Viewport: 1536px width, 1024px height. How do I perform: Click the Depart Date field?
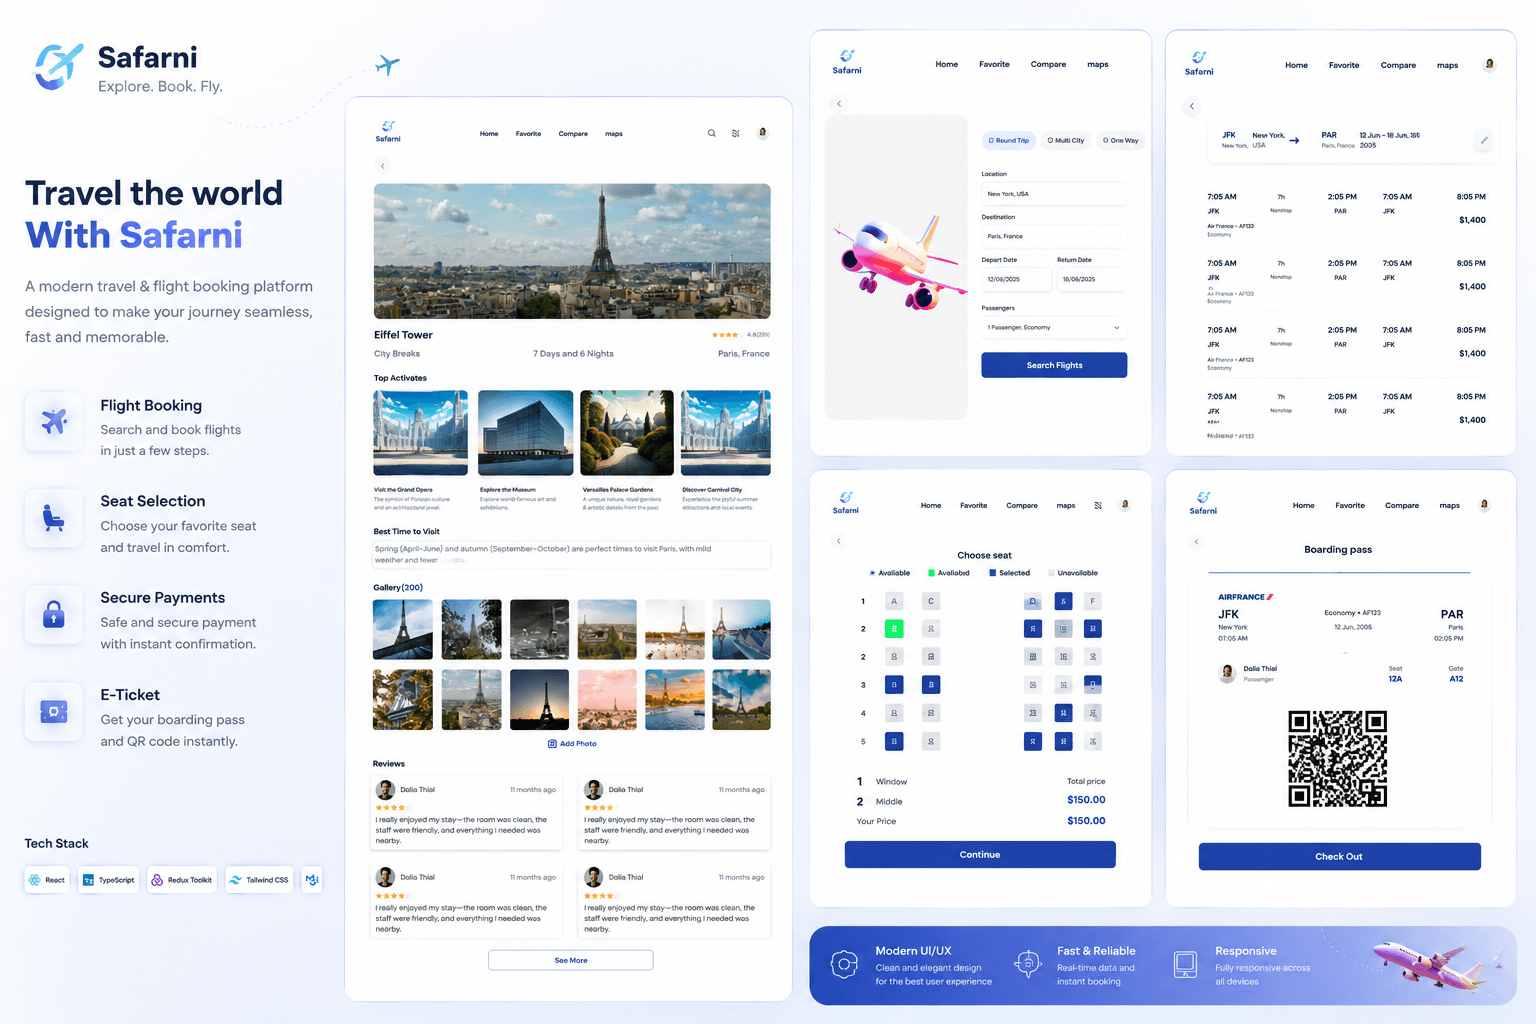point(1016,279)
